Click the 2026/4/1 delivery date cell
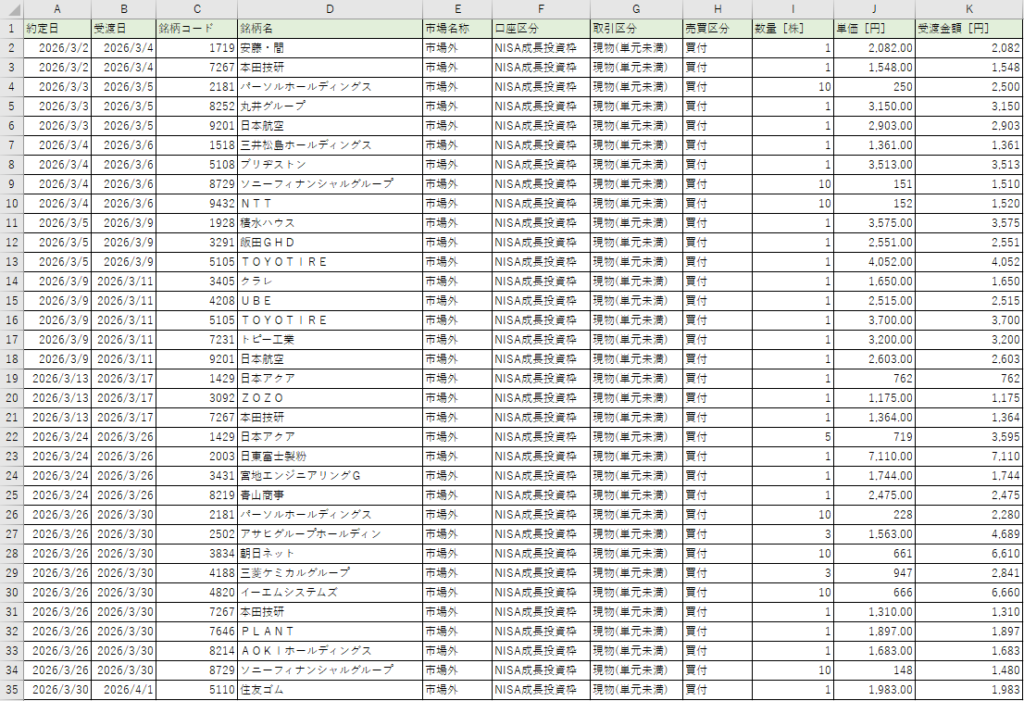This screenshot has height=701, width=1024. 123,690
